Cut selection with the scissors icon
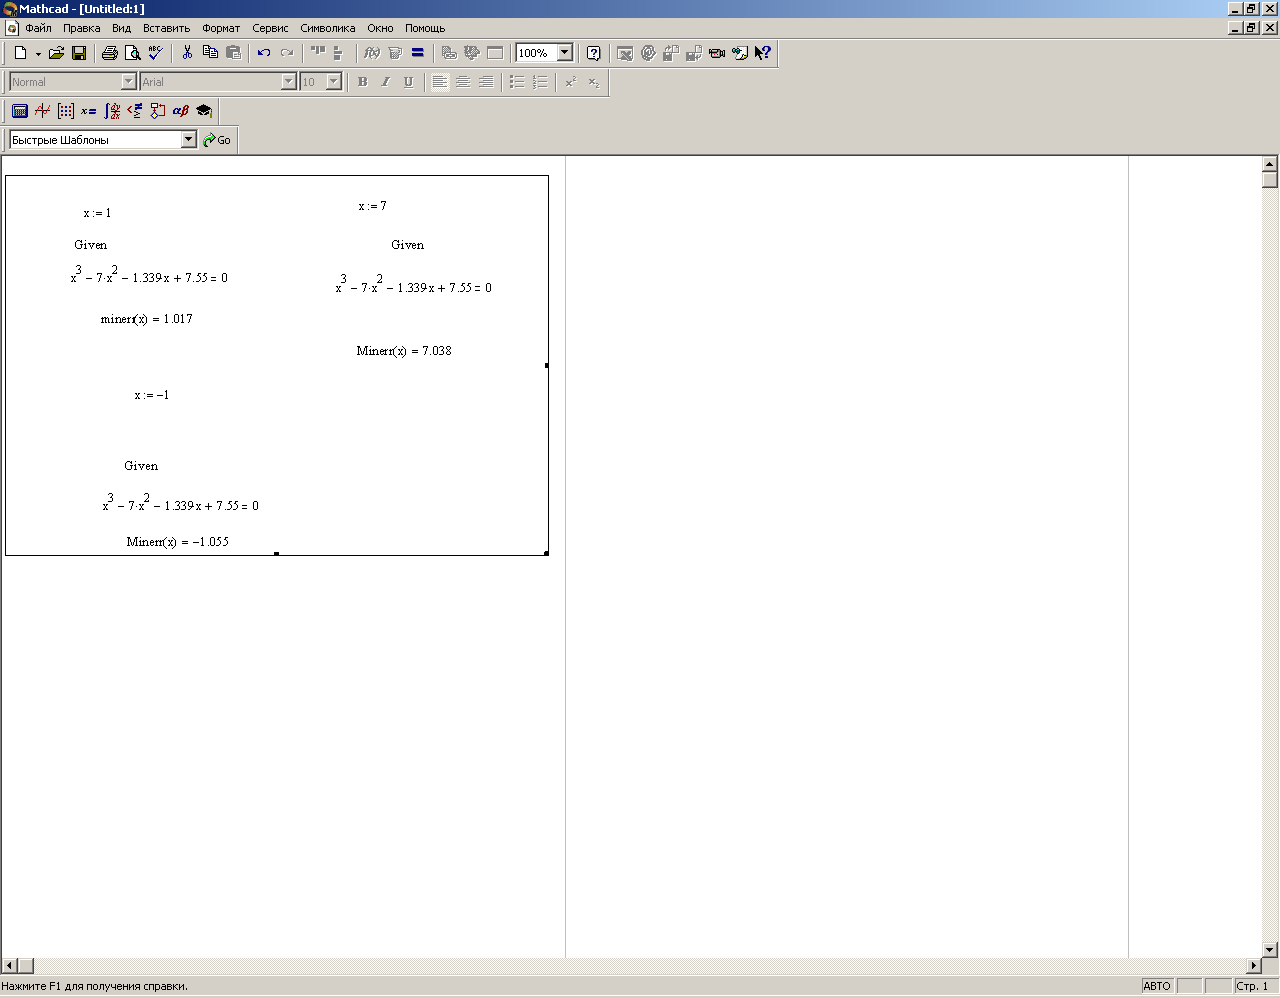 coord(187,53)
